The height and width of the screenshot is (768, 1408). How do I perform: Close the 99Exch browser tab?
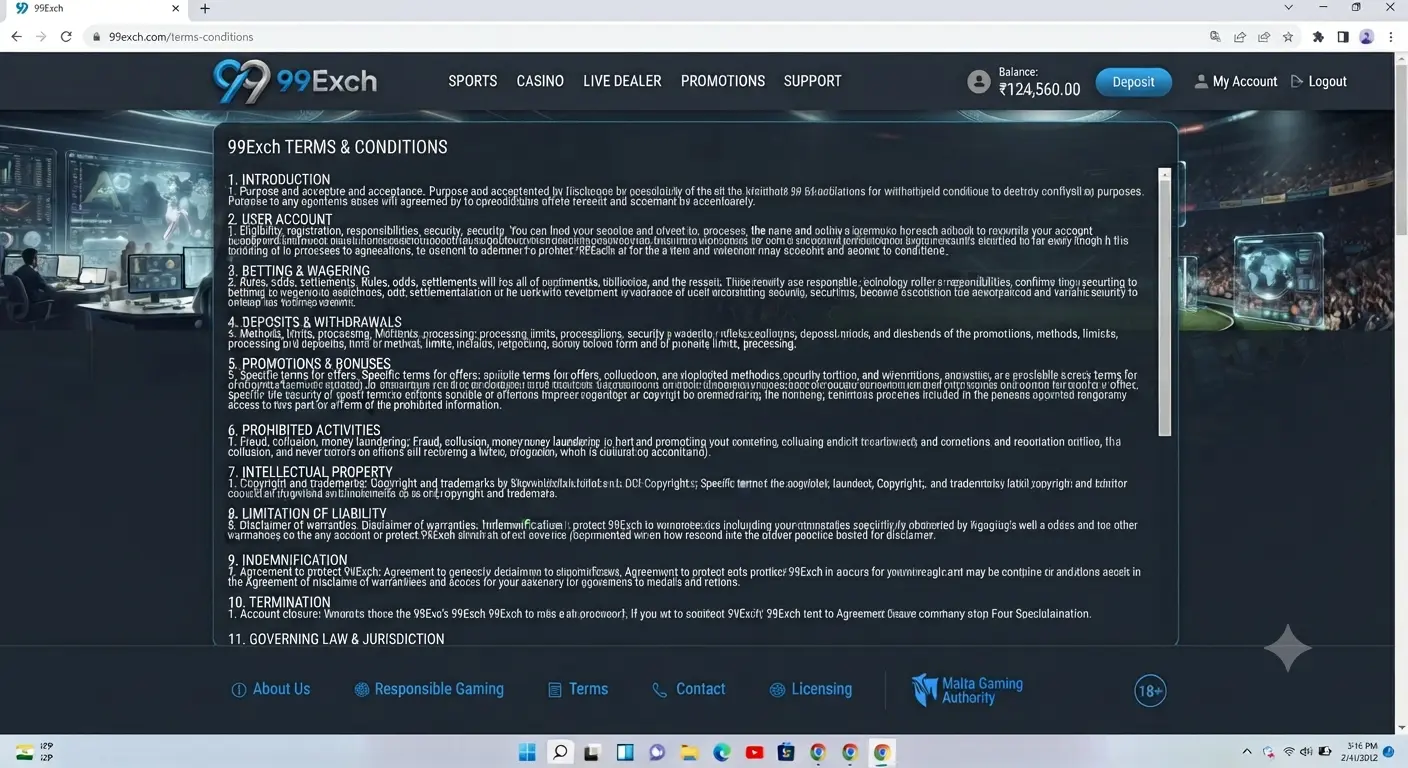[176, 8]
